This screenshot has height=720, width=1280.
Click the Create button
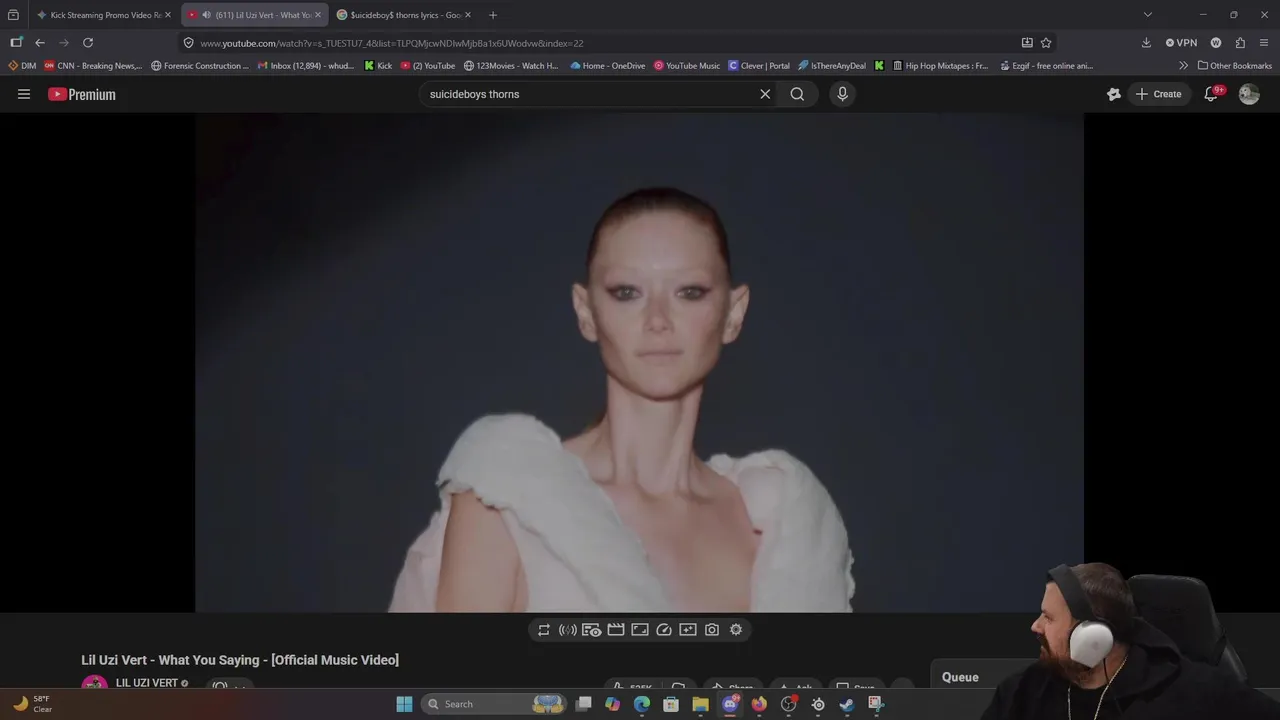tap(1158, 94)
